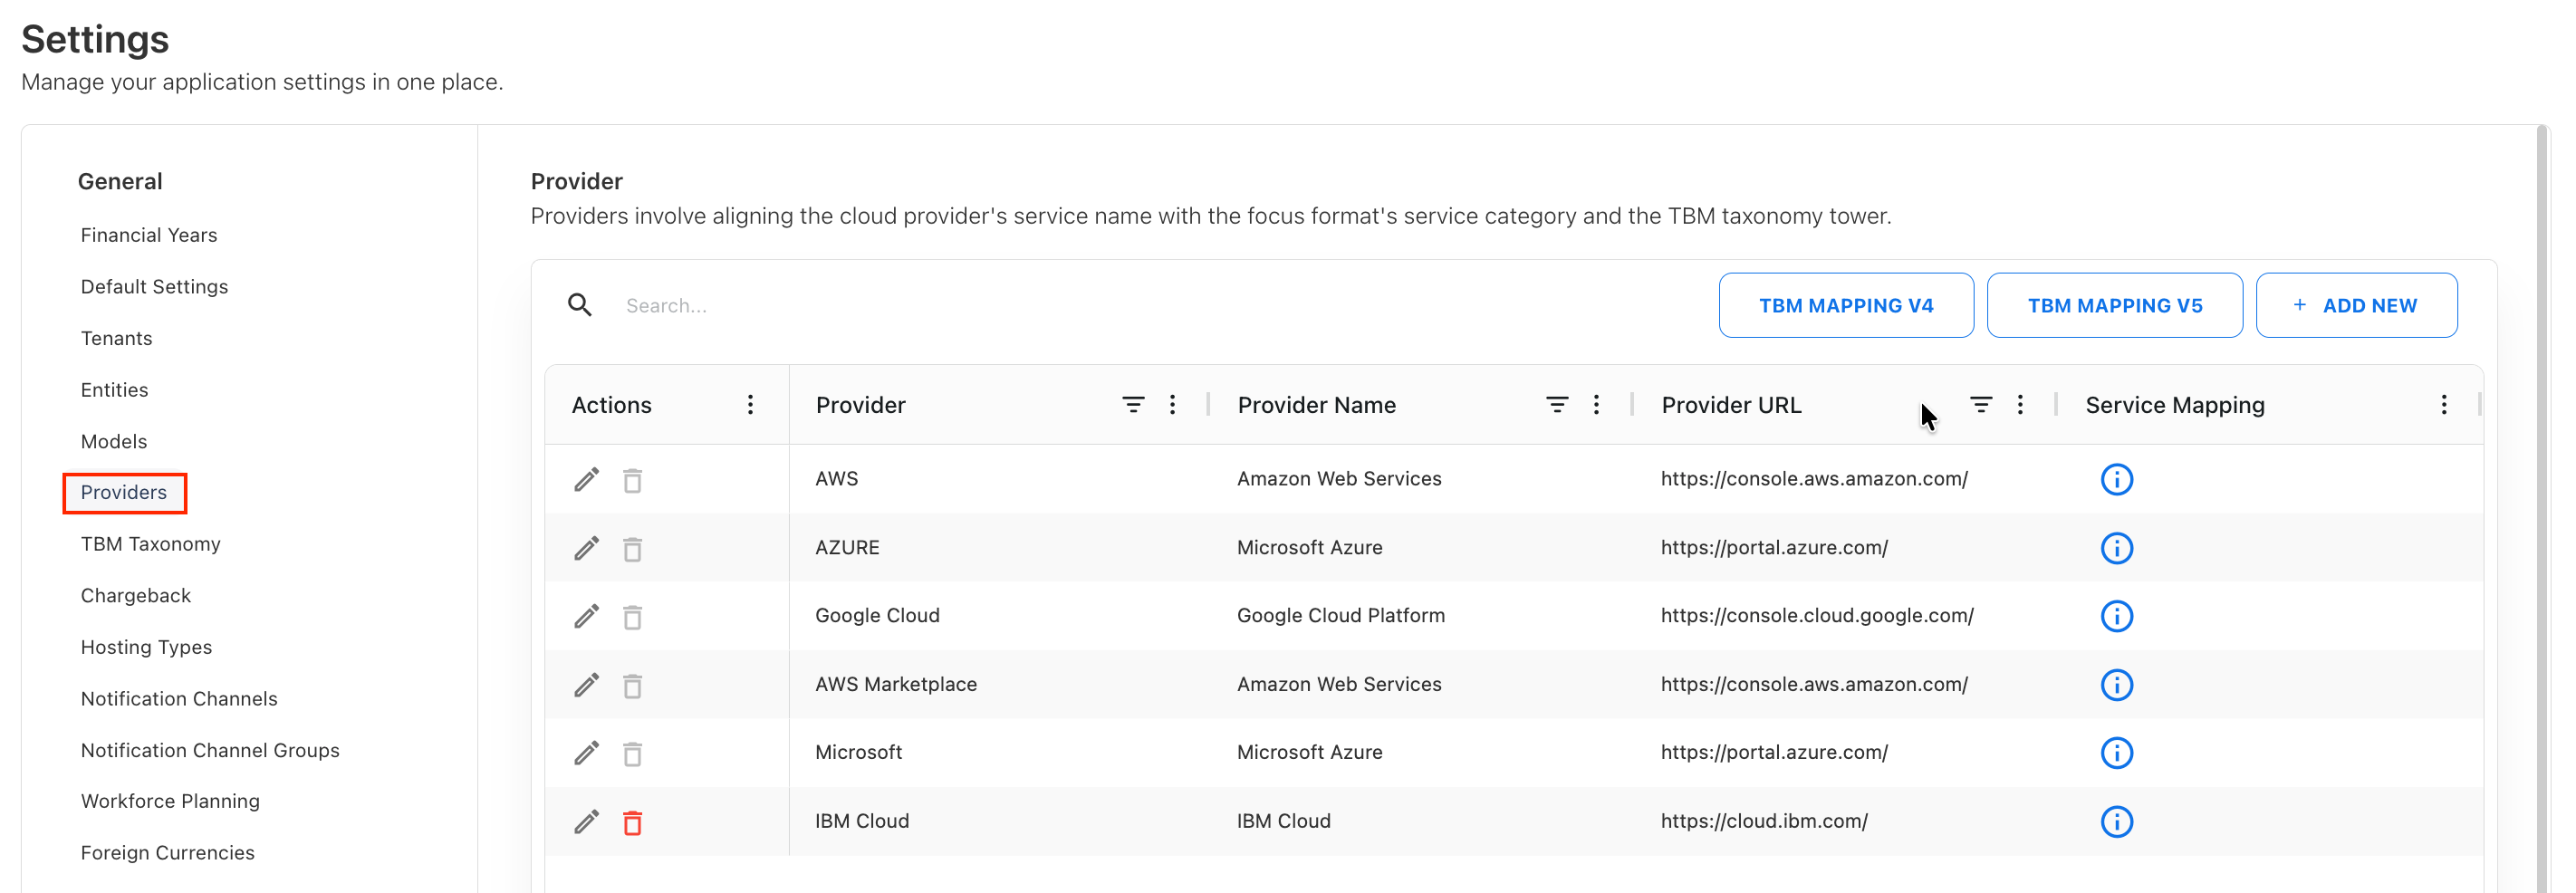Screen dimensions: 2576x893
Task: Select Notification Channels in sidebar
Action: click(x=179, y=699)
